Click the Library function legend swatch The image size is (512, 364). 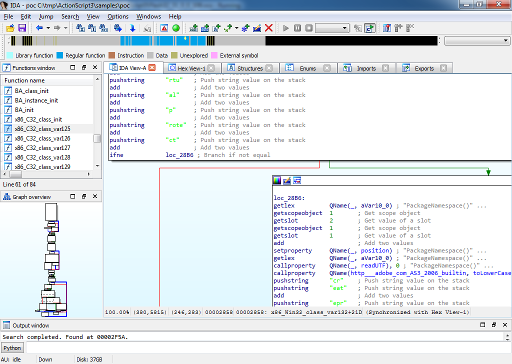click(10, 55)
